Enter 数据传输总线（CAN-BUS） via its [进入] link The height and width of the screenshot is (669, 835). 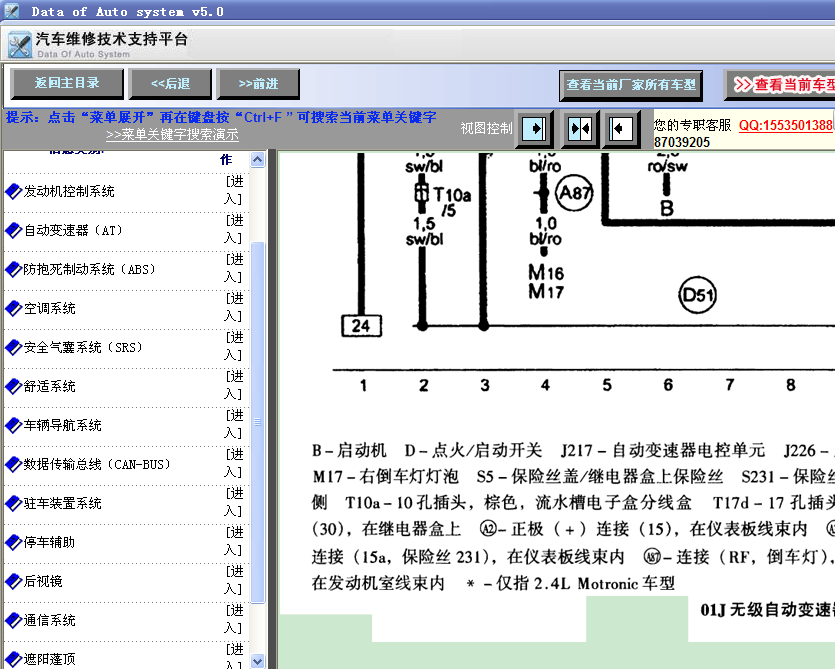point(234,463)
